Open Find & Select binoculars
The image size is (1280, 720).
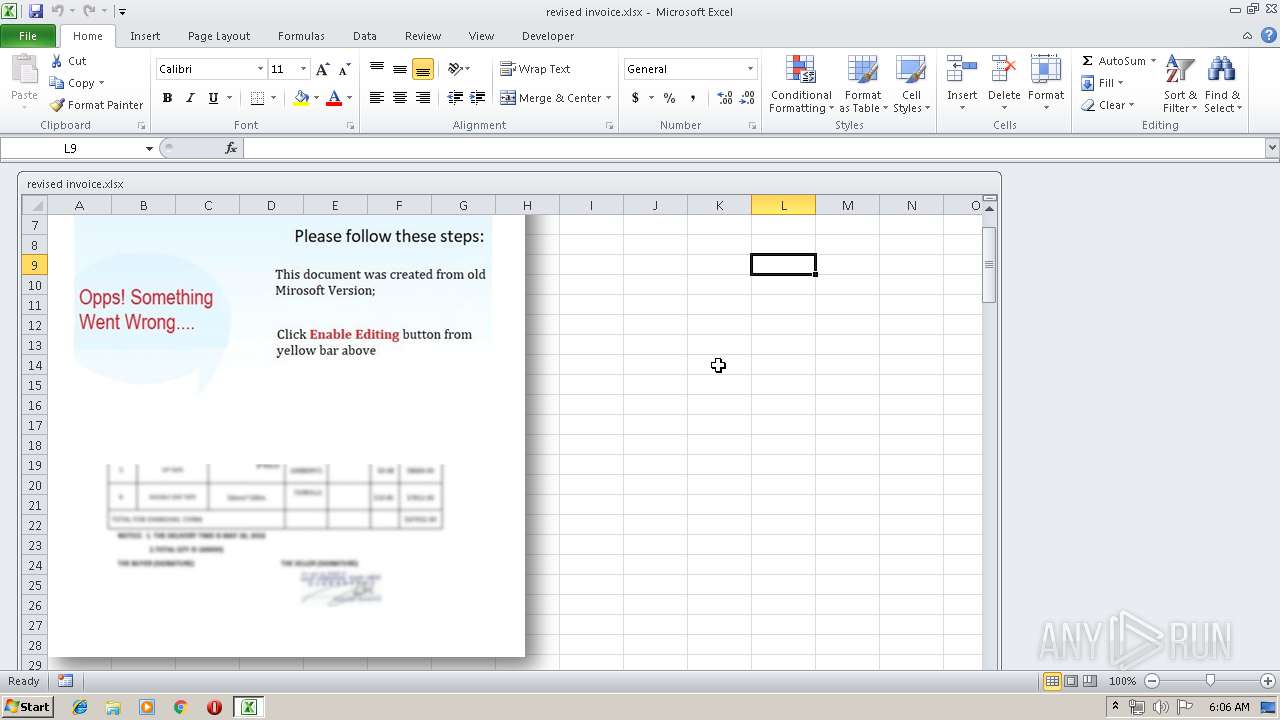pyautogui.click(x=1222, y=85)
